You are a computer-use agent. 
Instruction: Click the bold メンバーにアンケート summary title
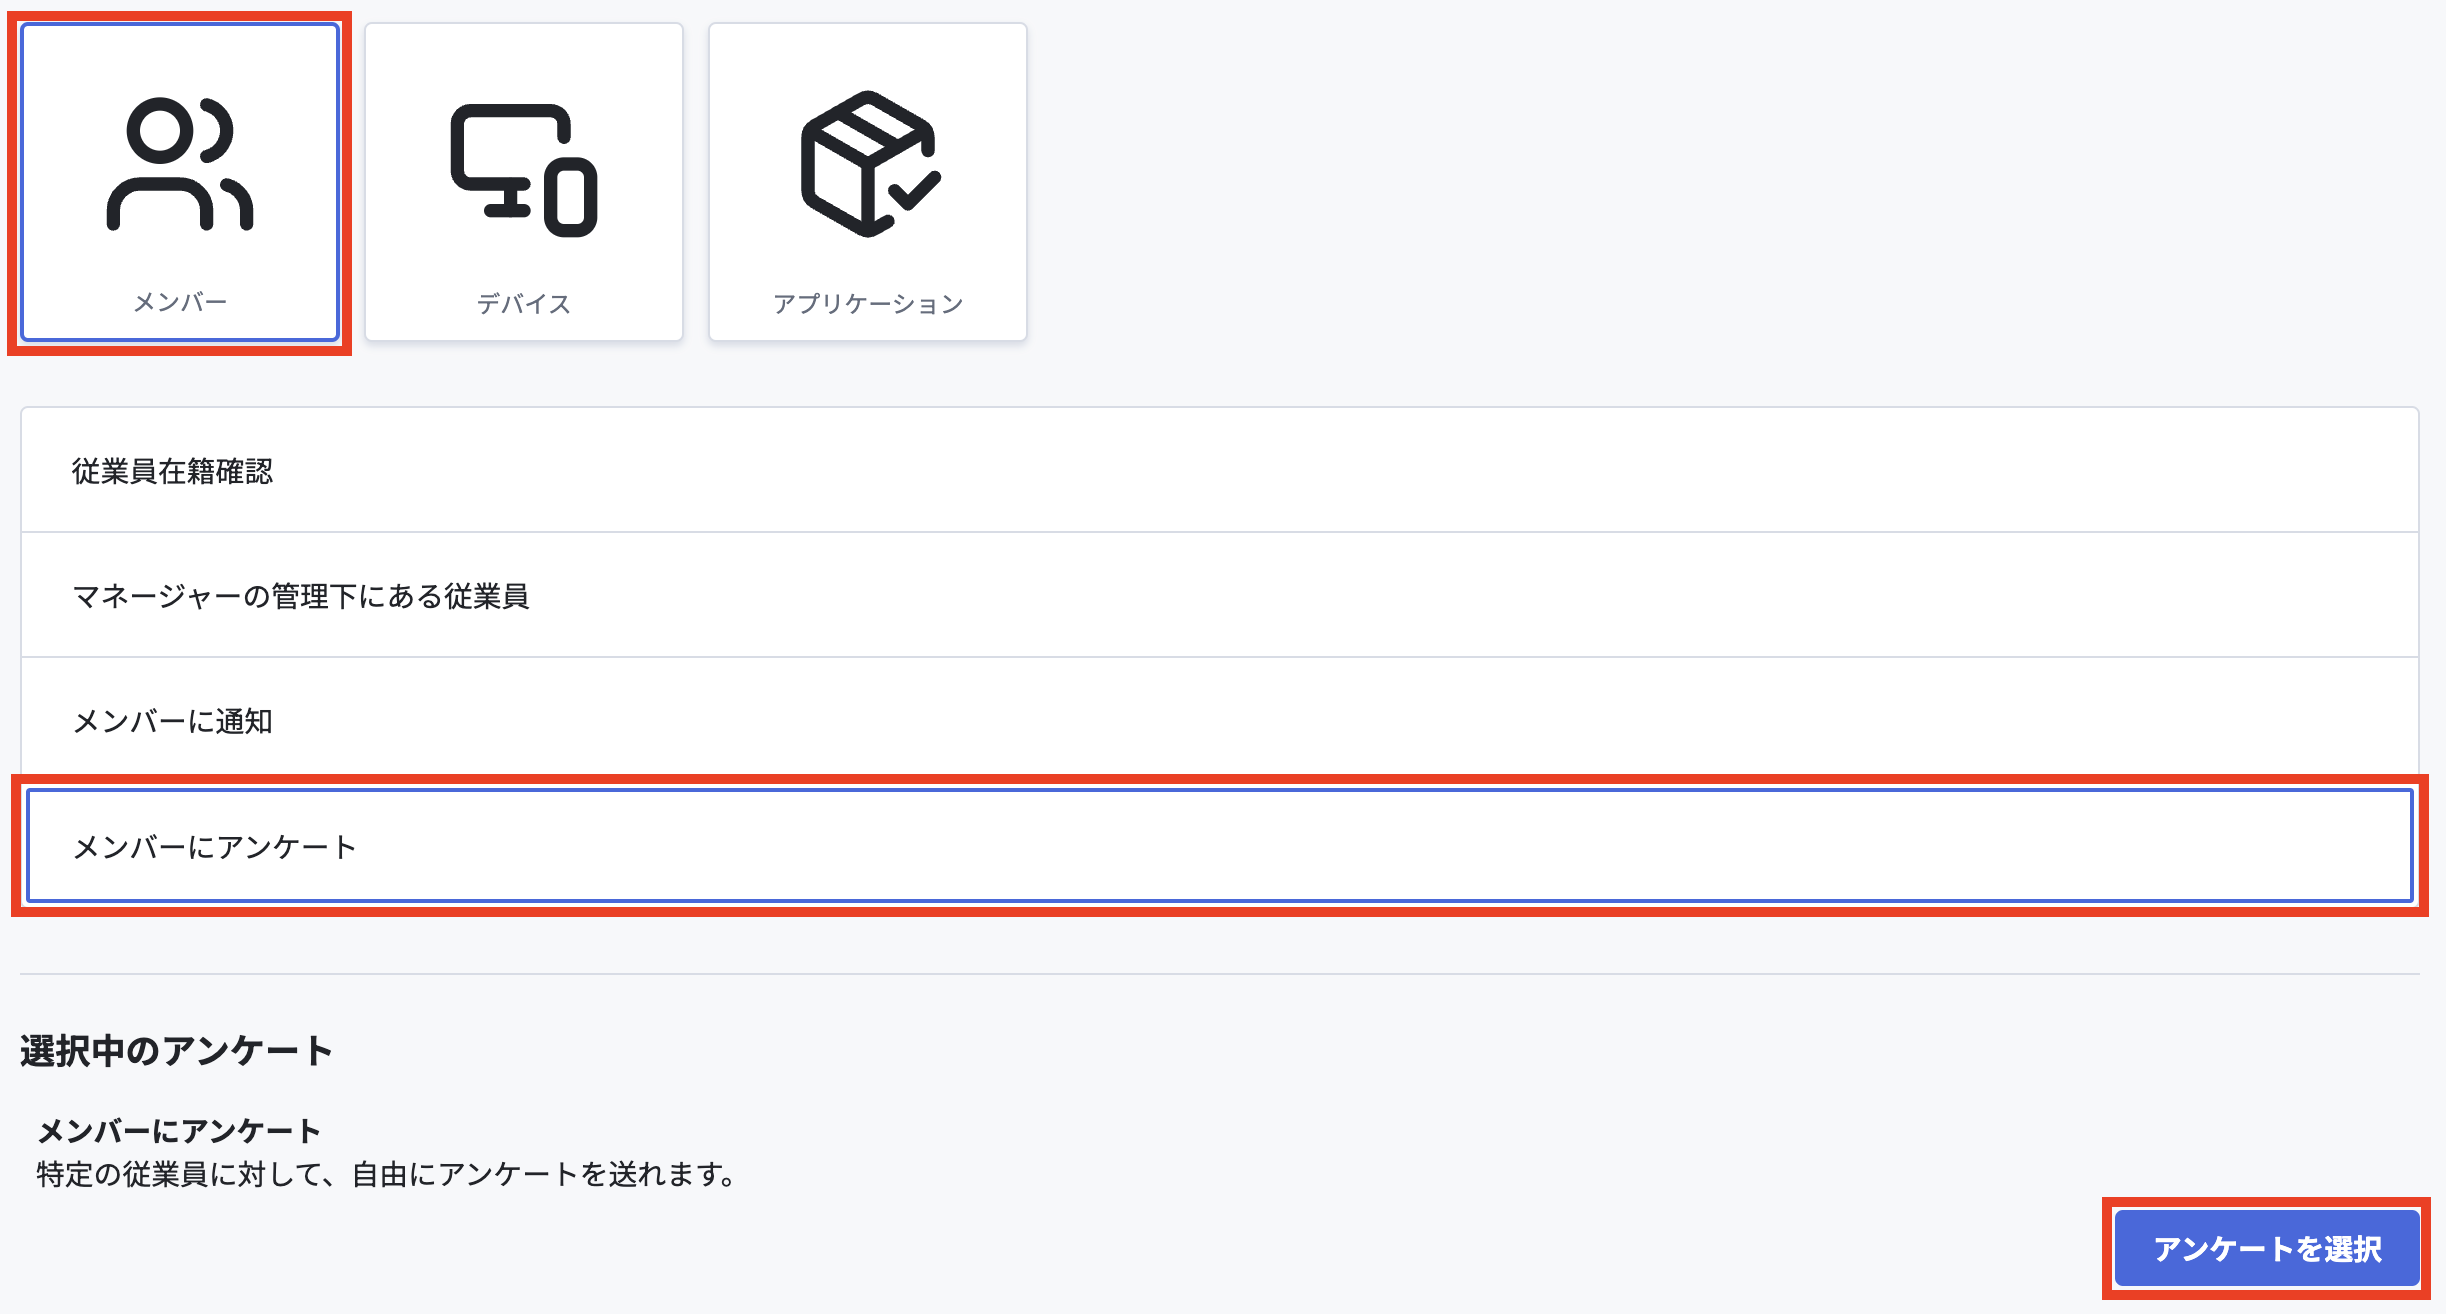coord(179,1131)
